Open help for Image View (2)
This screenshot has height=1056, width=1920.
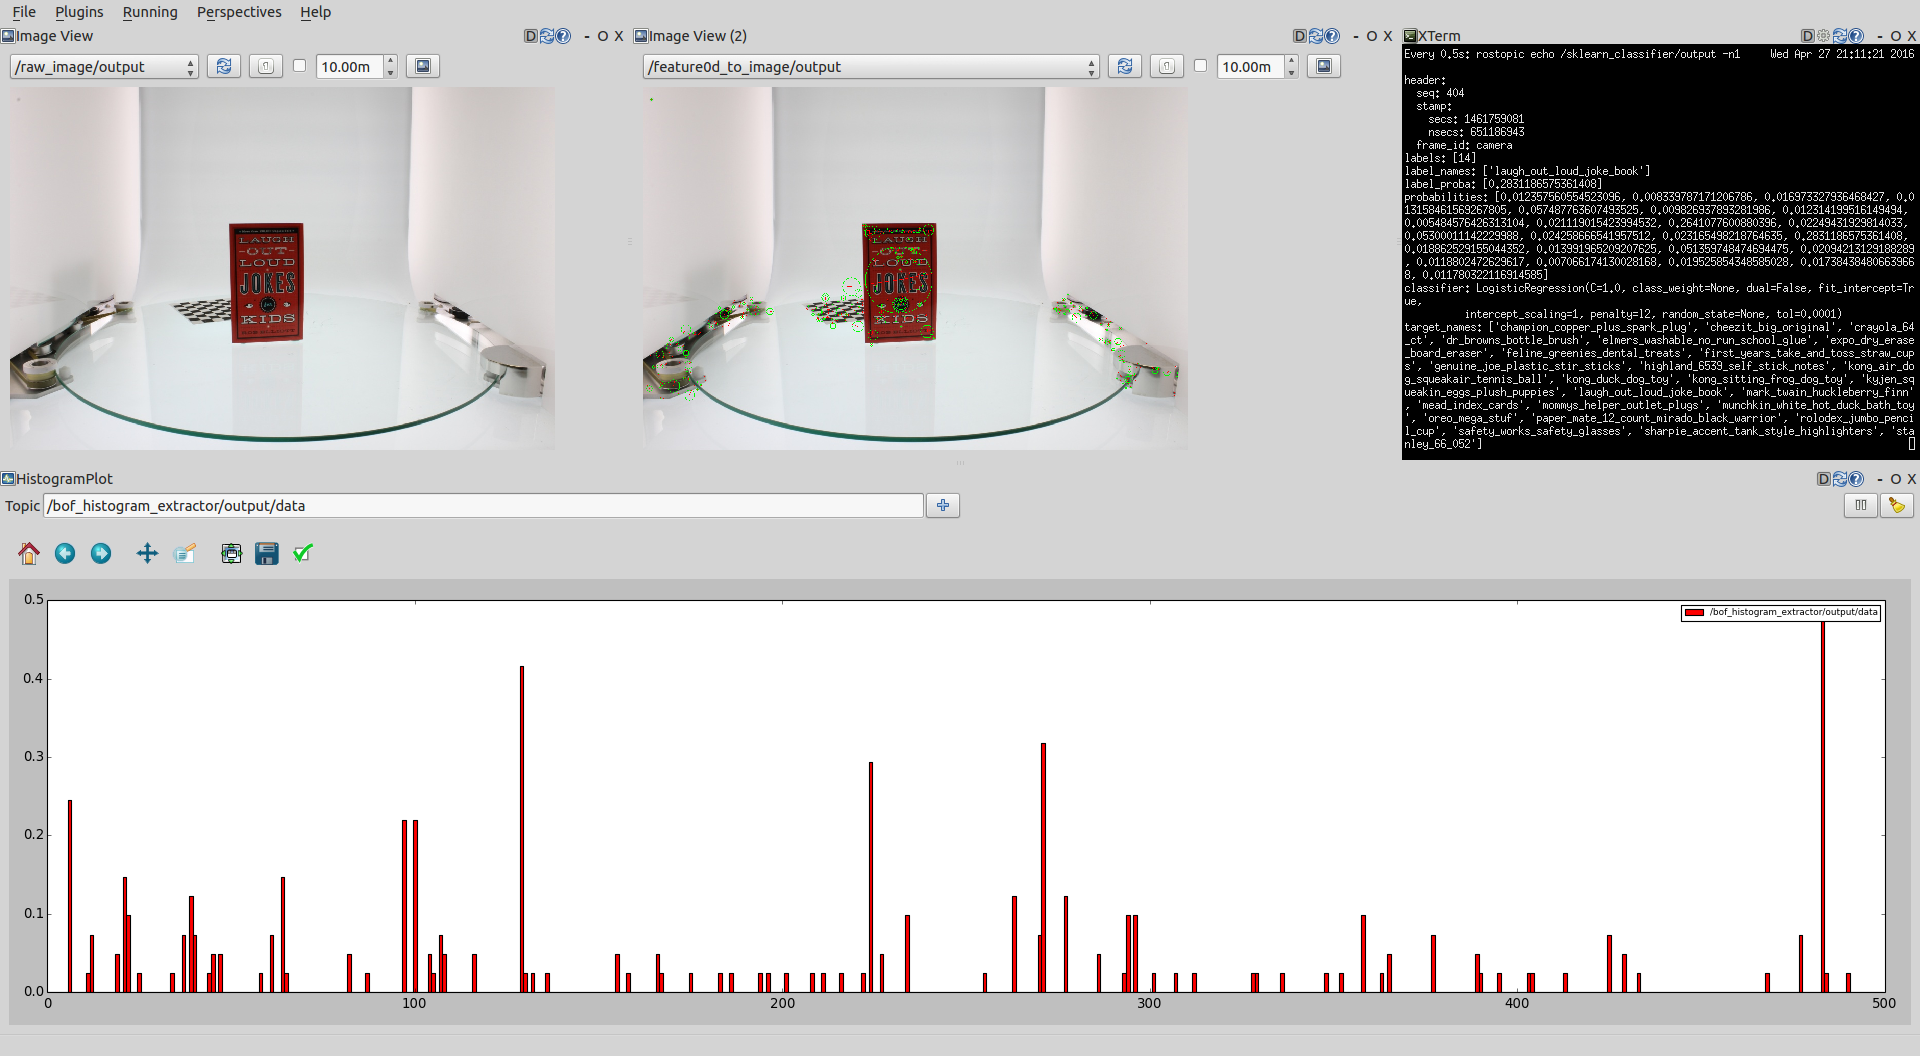(x=1332, y=36)
